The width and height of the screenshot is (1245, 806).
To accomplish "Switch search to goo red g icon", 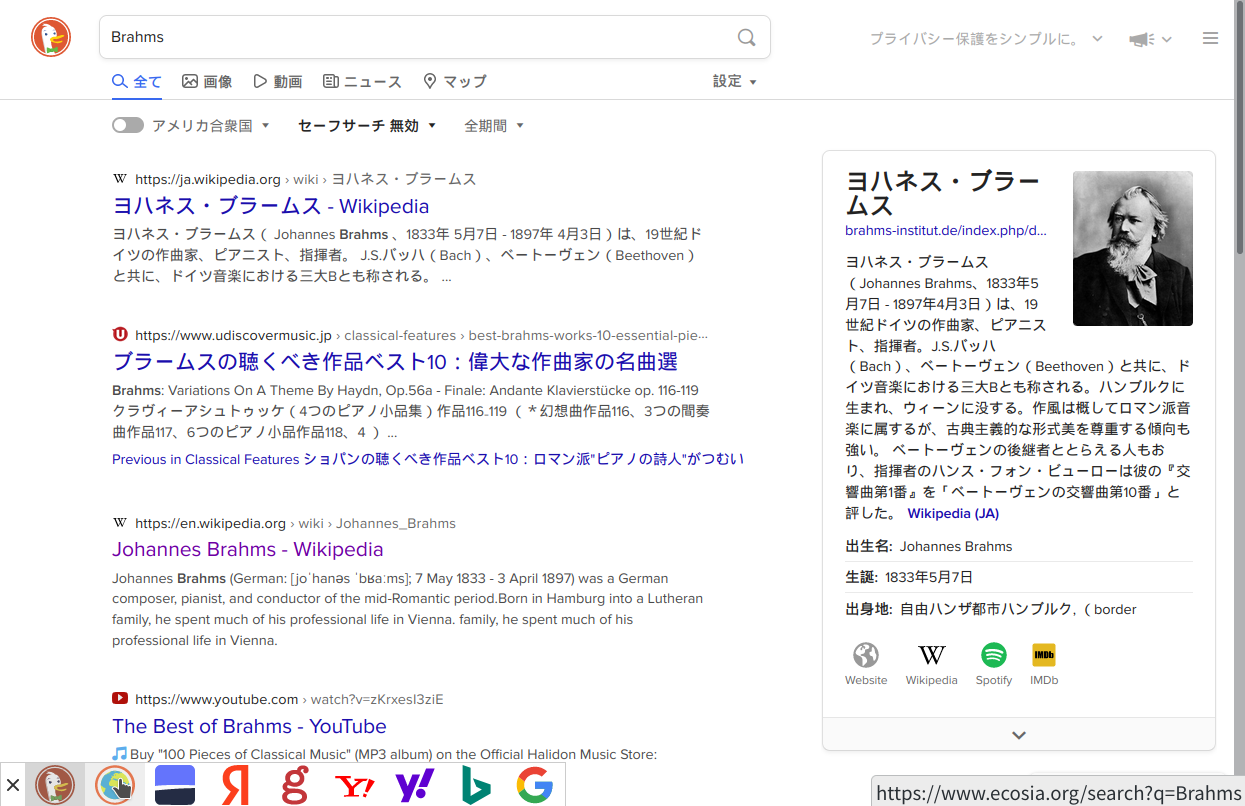I will click(295, 785).
